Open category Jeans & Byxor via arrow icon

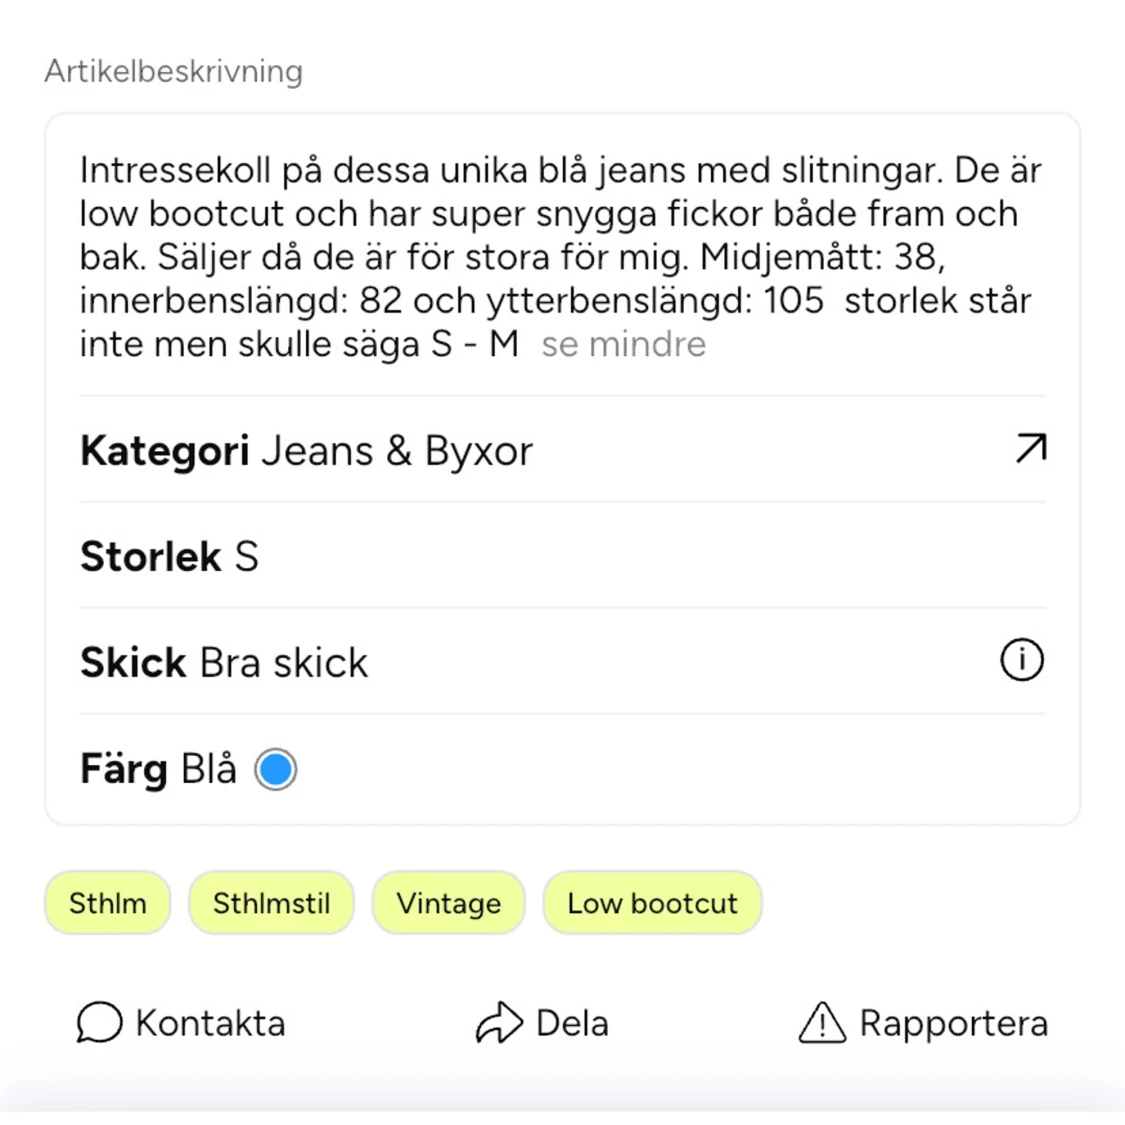click(1031, 449)
